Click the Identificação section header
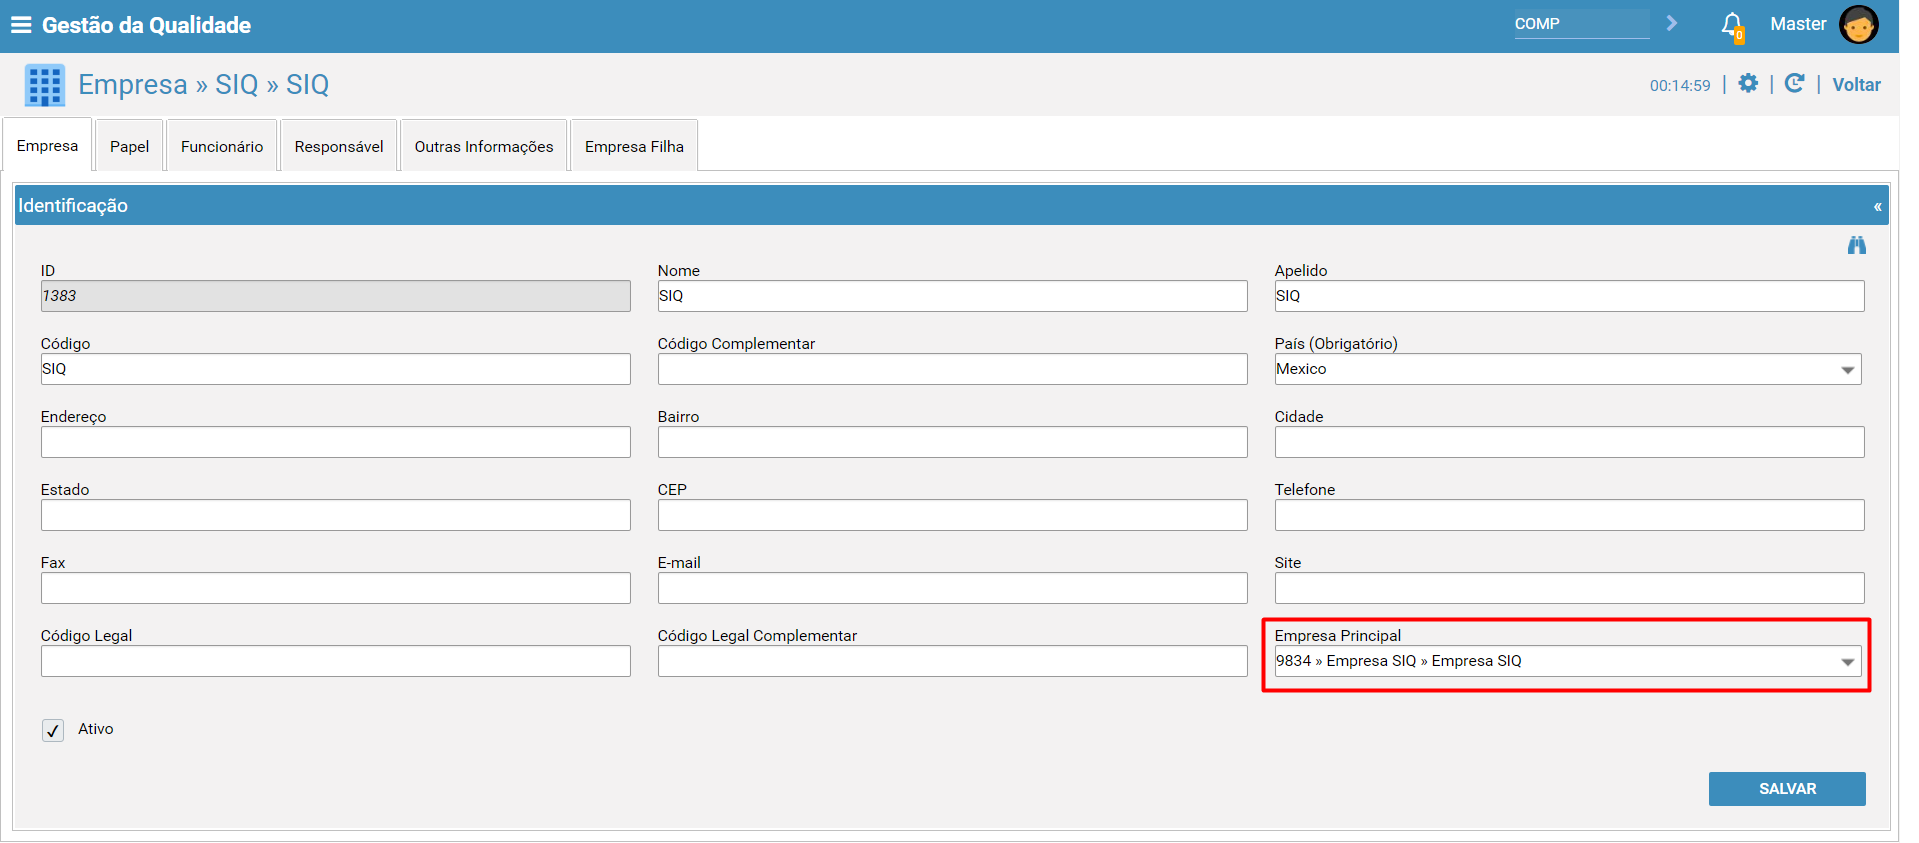The height and width of the screenshot is (843, 1919). [x=951, y=205]
